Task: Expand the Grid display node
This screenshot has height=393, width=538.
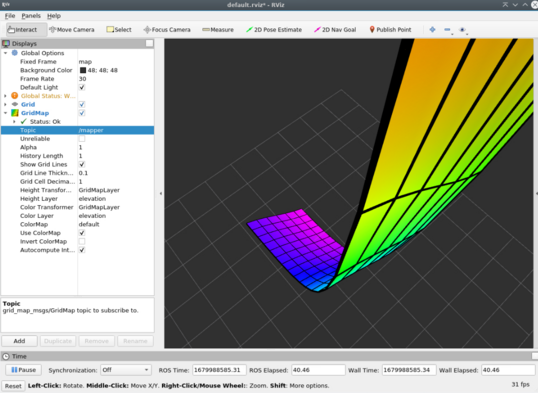Action: click(x=5, y=104)
